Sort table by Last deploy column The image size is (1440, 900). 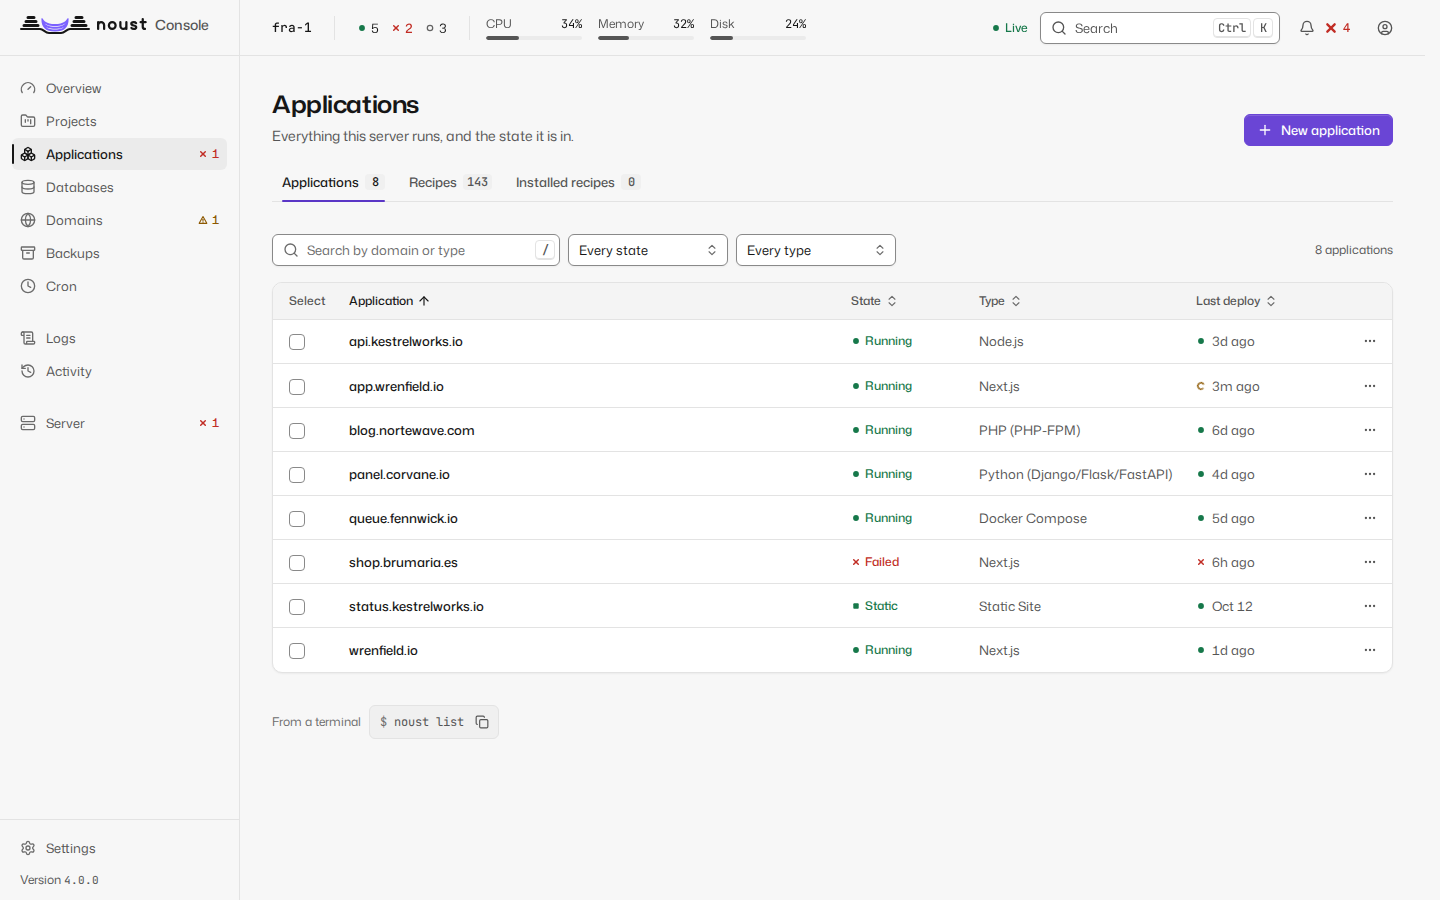(x=1236, y=301)
